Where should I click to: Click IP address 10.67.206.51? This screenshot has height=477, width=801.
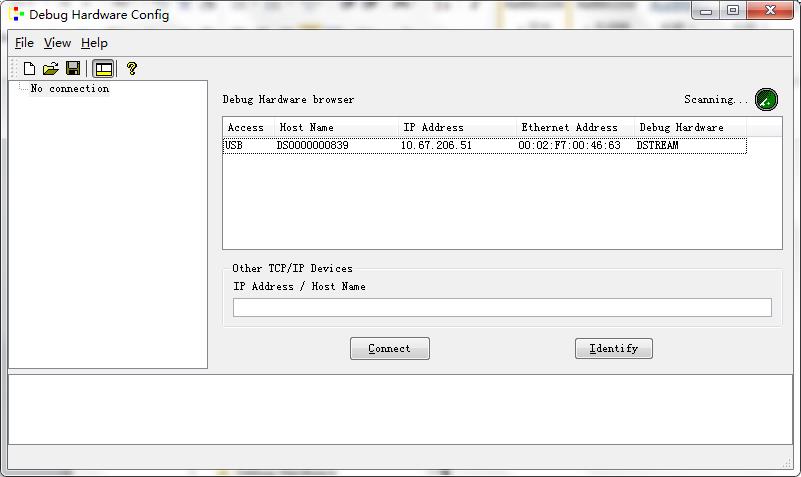coord(436,146)
